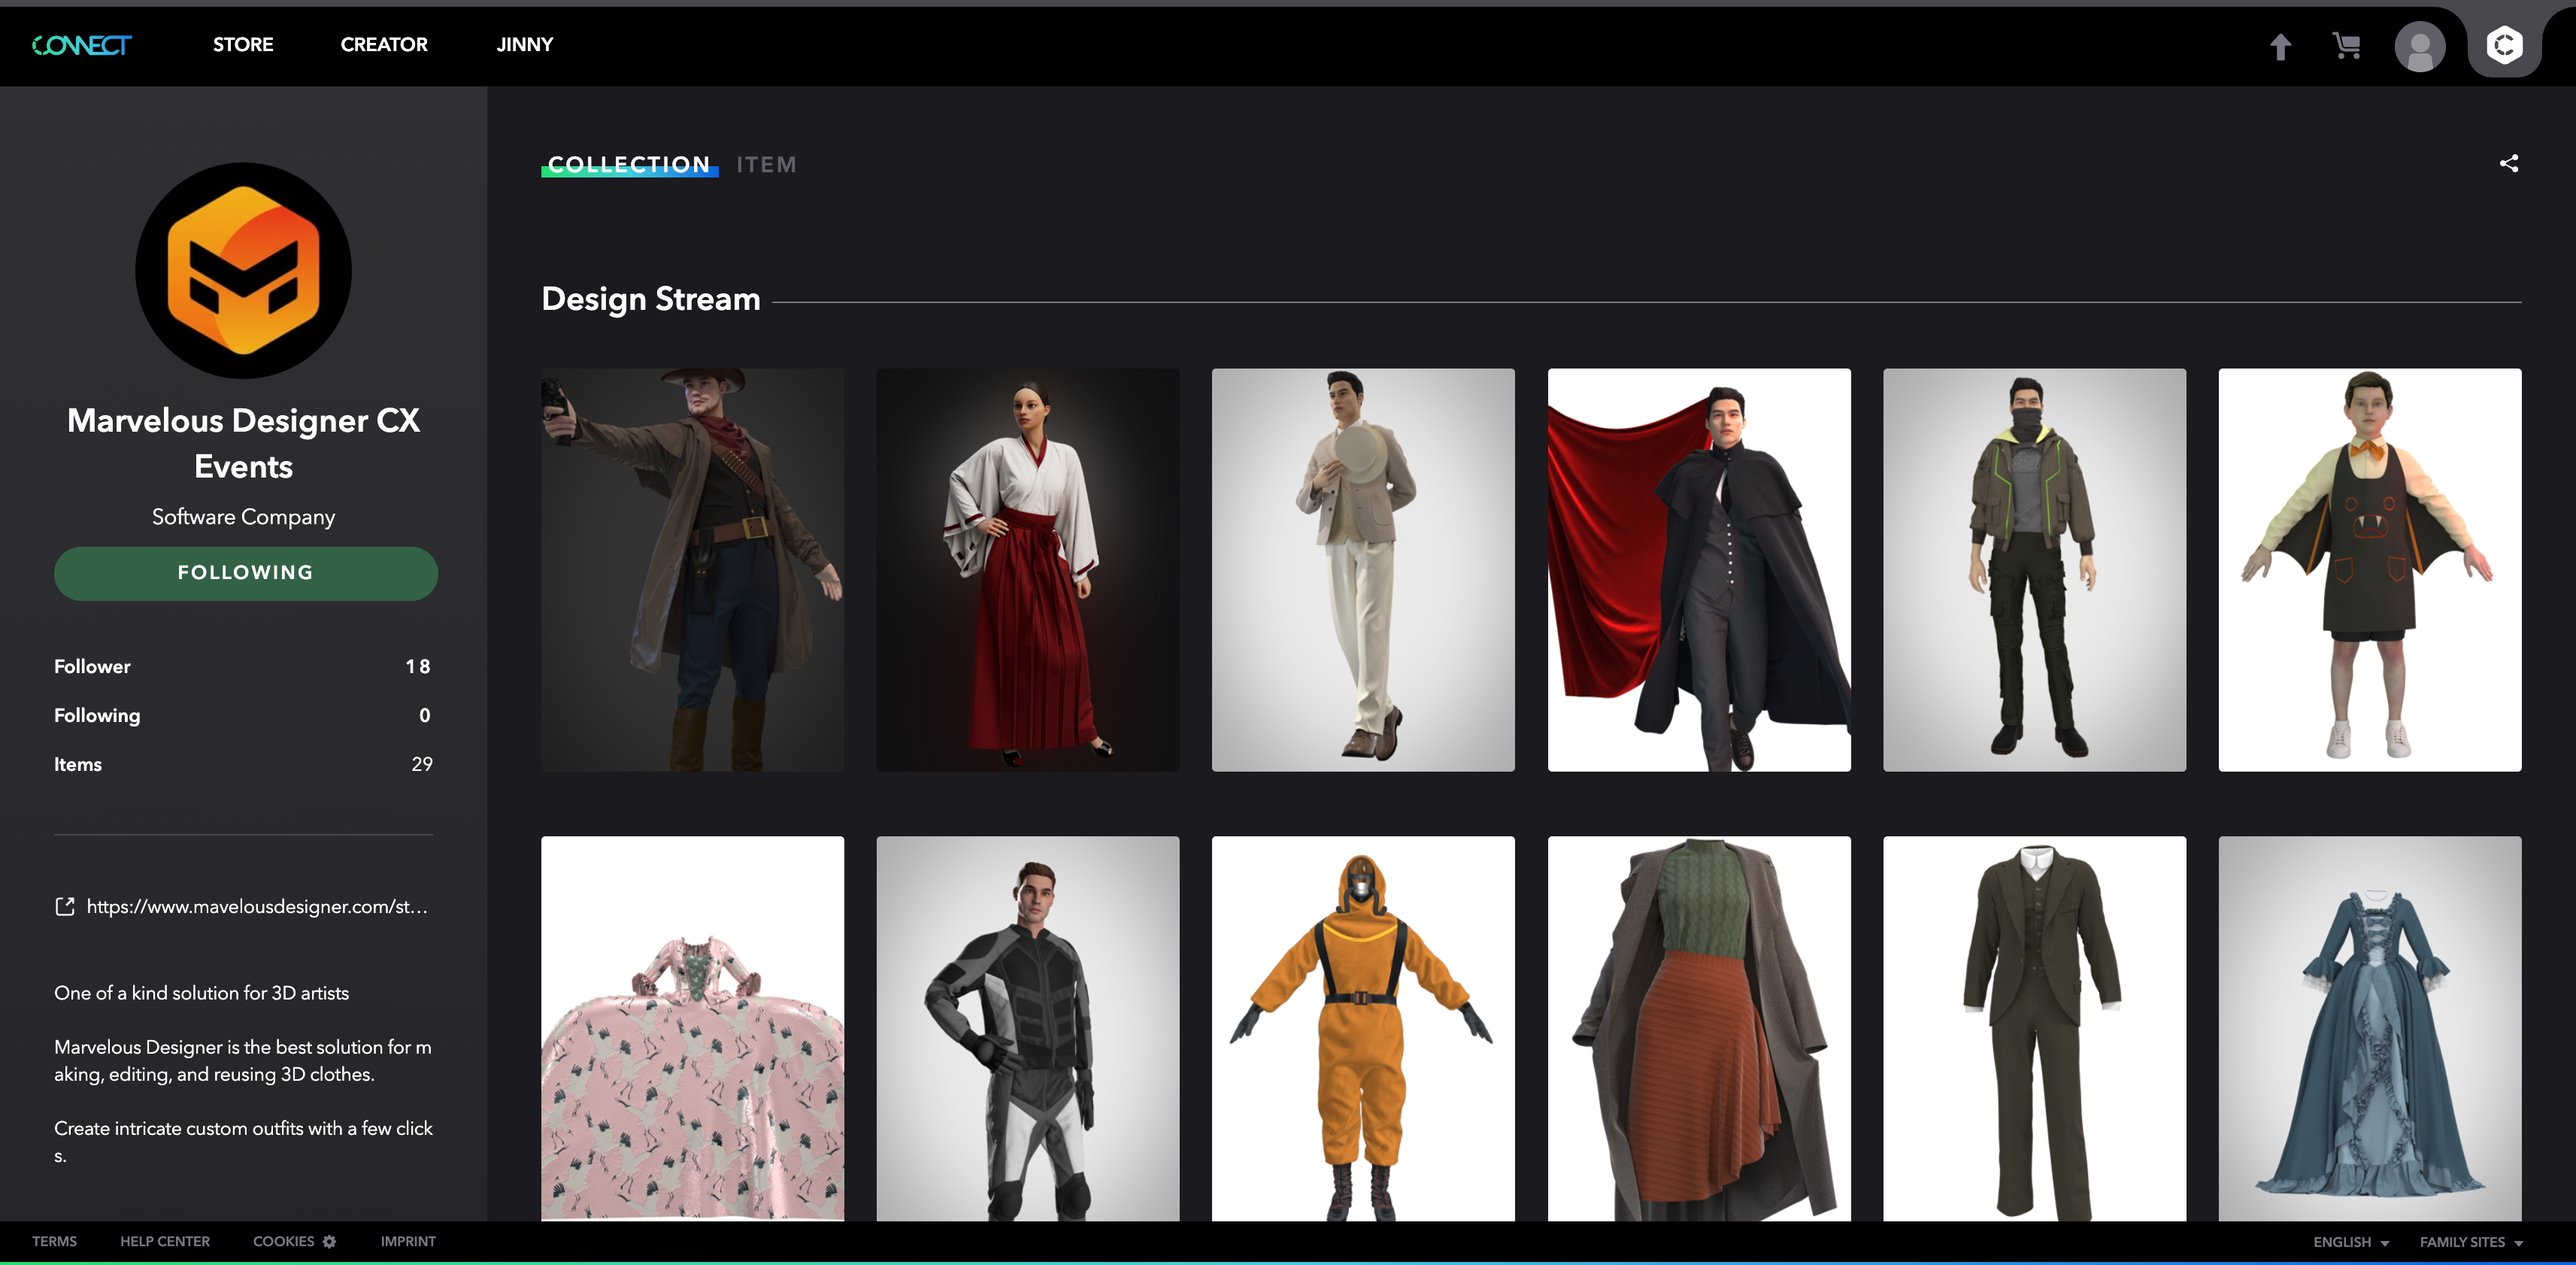Toggle the FOLLOWING button to unfollow
The width and height of the screenshot is (2576, 1265).
(x=245, y=573)
